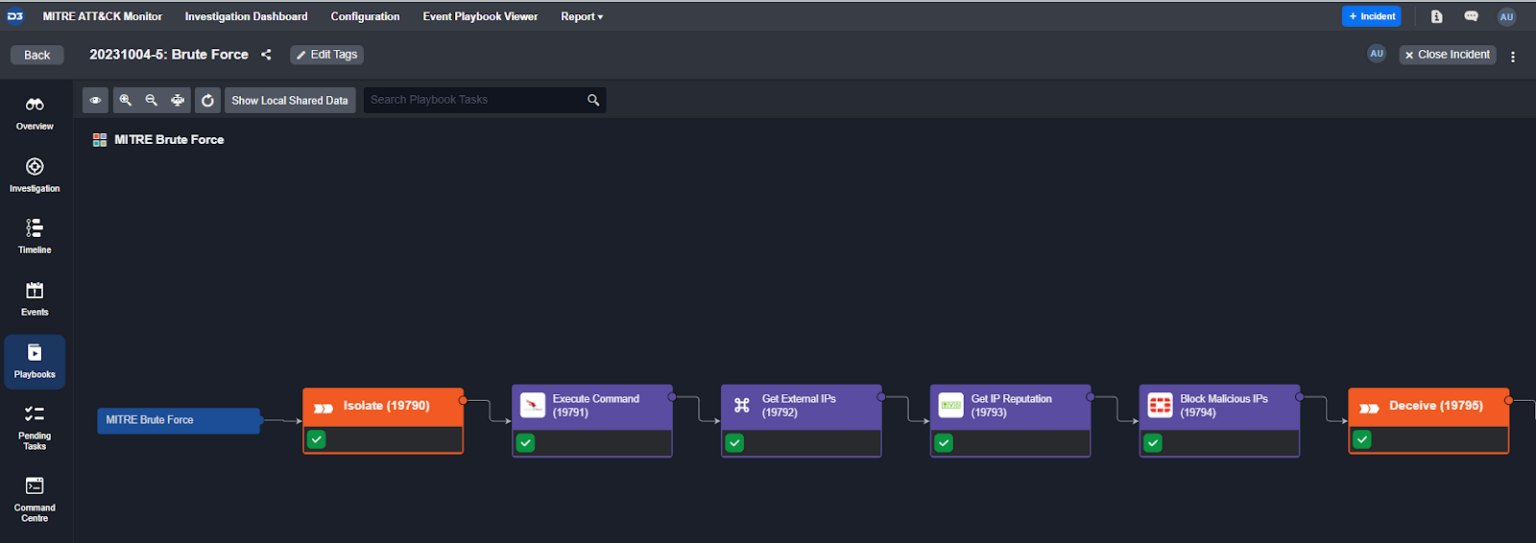Image resolution: width=1536 pixels, height=543 pixels.
Task: Expand the Report dropdown menu
Action: [x=581, y=16]
